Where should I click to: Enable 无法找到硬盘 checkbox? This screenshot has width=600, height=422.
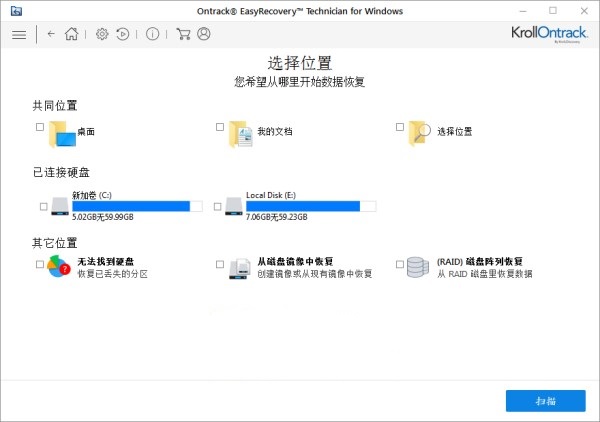[x=40, y=264]
